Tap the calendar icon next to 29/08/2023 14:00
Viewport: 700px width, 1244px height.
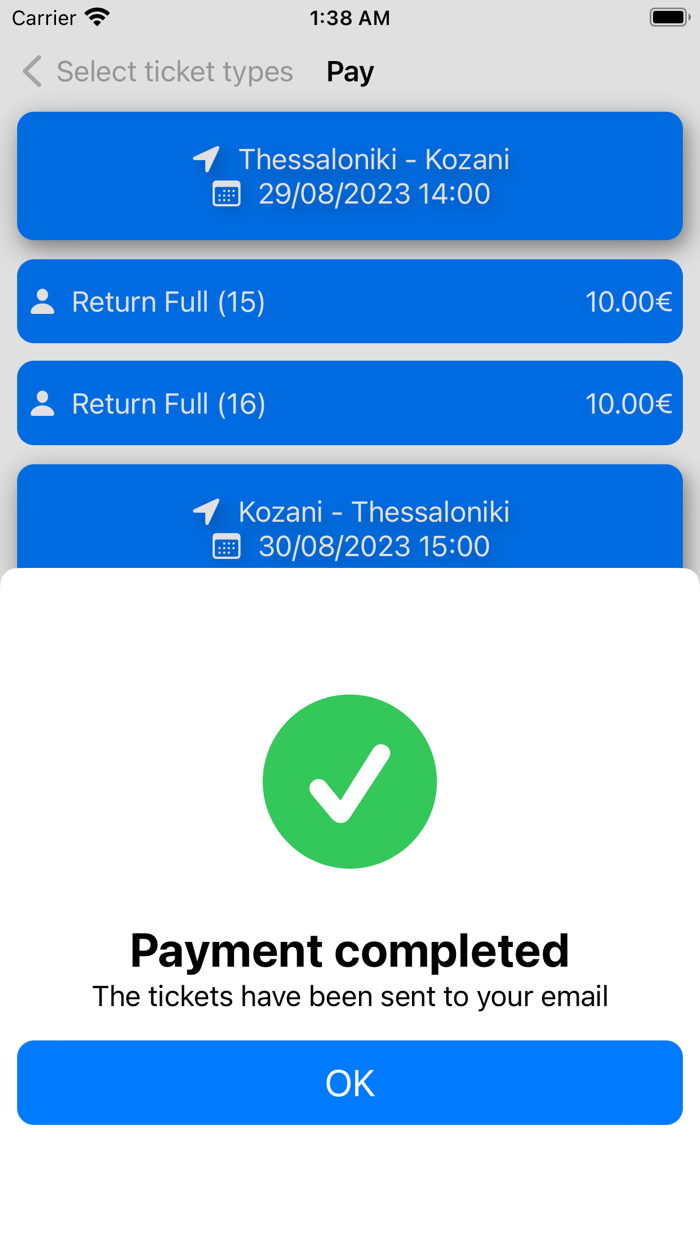227,194
